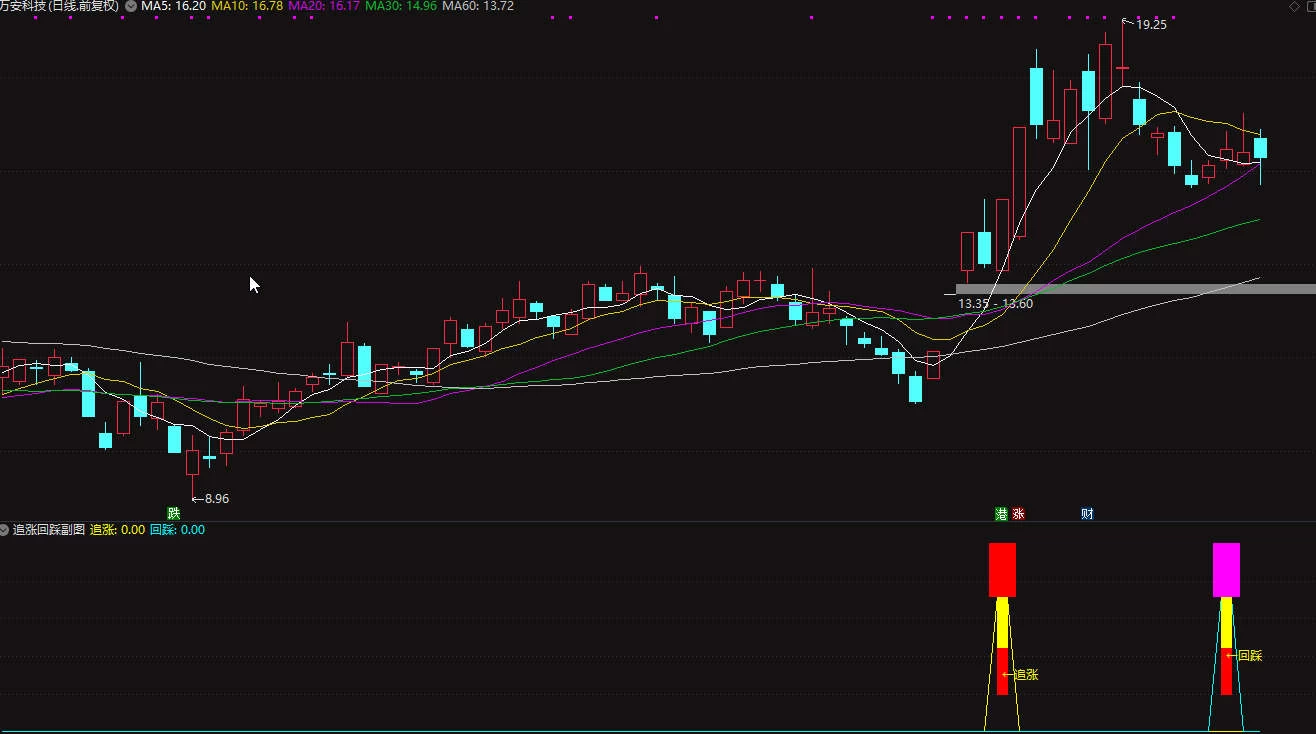1316x734 pixels.
Task: Click the ←回踩 signal label
Action: pyautogui.click(x=1244, y=656)
